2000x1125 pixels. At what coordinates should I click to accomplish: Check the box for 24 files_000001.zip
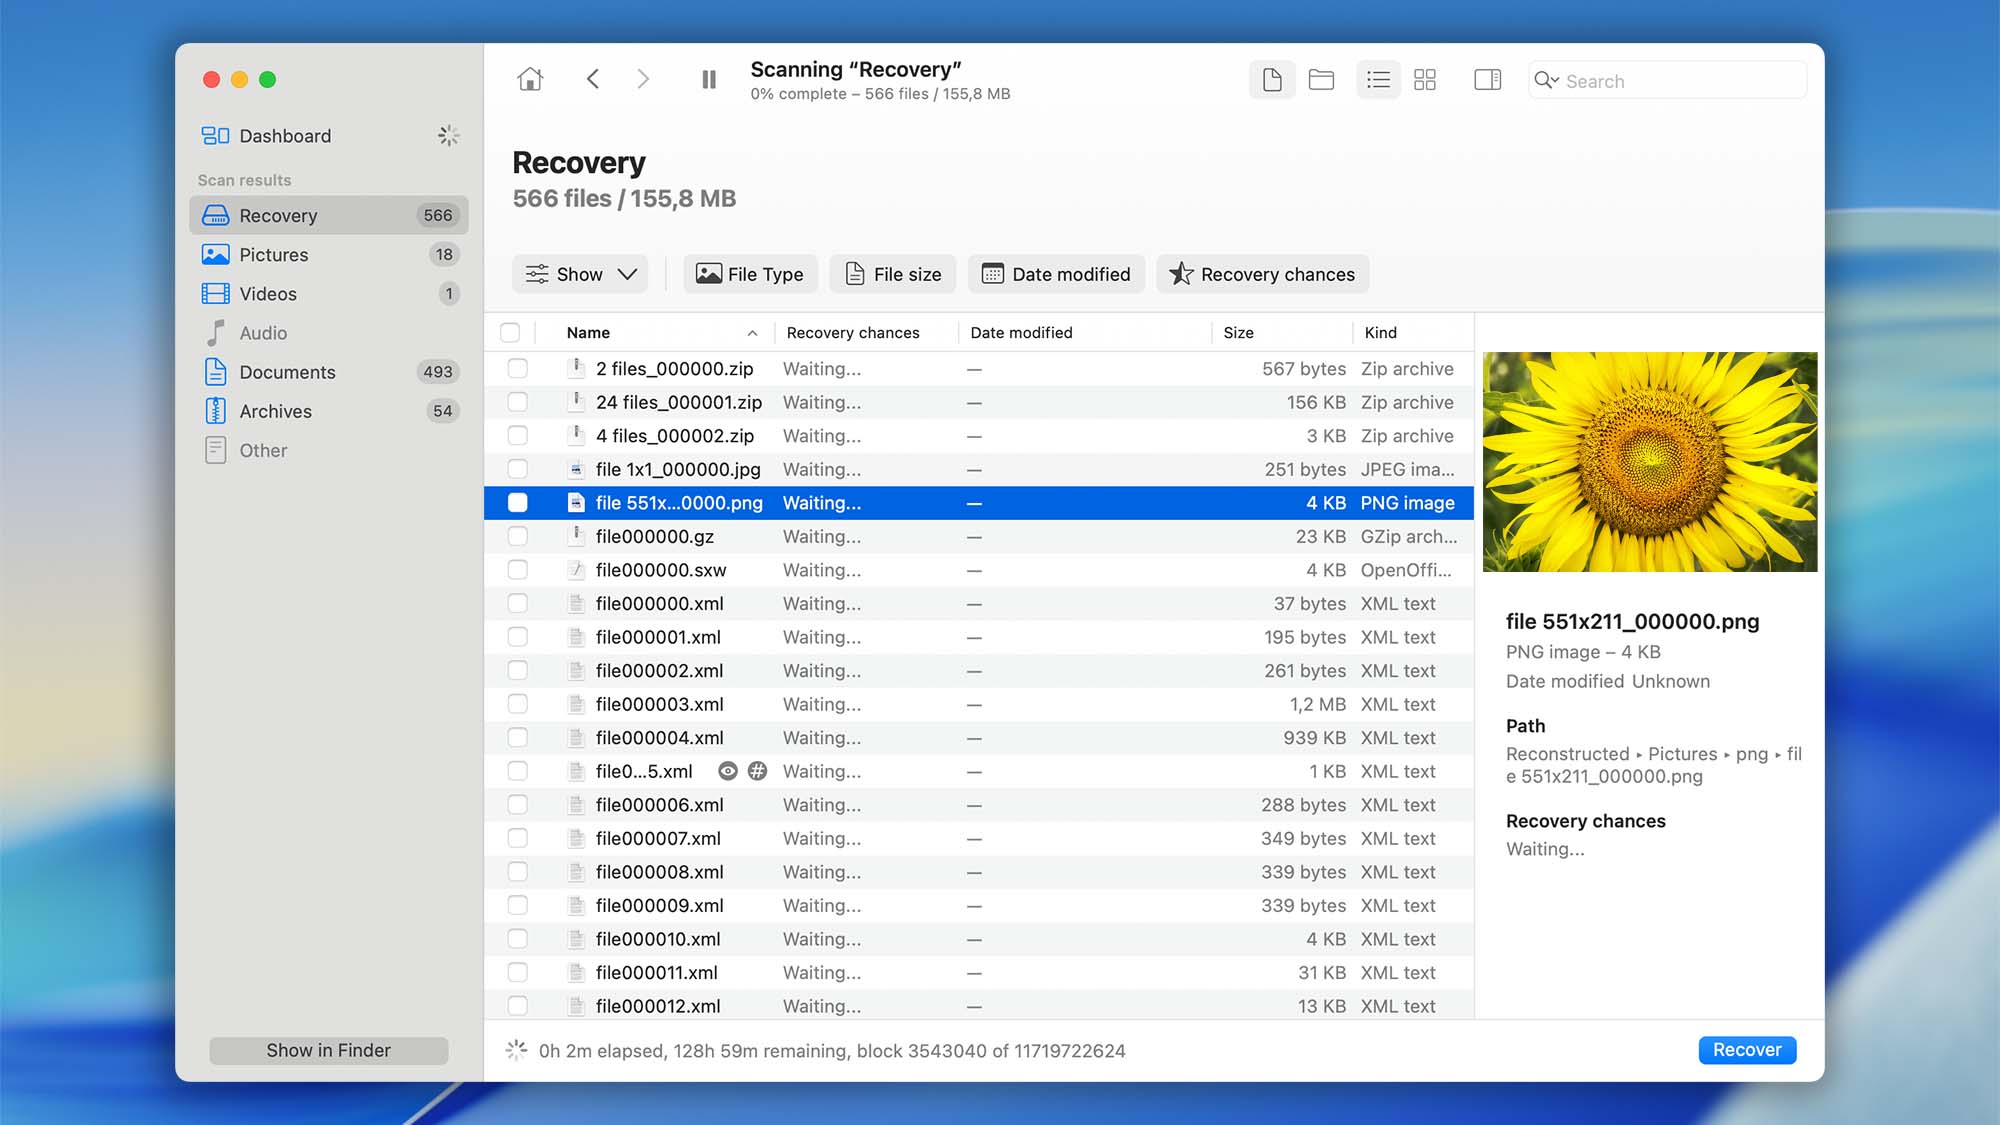coord(517,402)
